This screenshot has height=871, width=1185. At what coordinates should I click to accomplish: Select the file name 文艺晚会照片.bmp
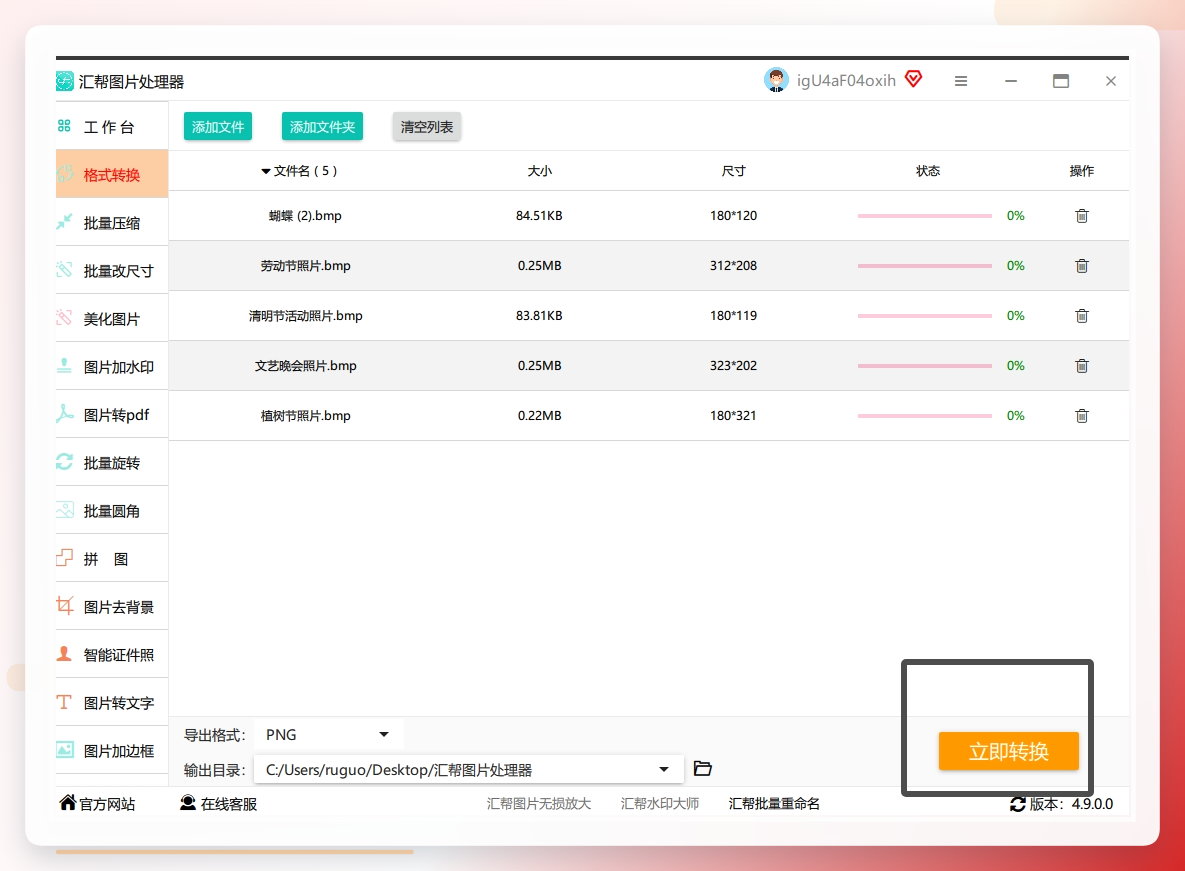(x=305, y=366)
